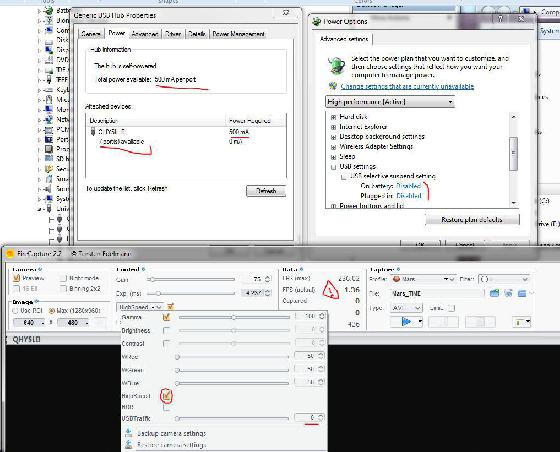Click the Restore camera settings icon

click(x=129, y=445)
